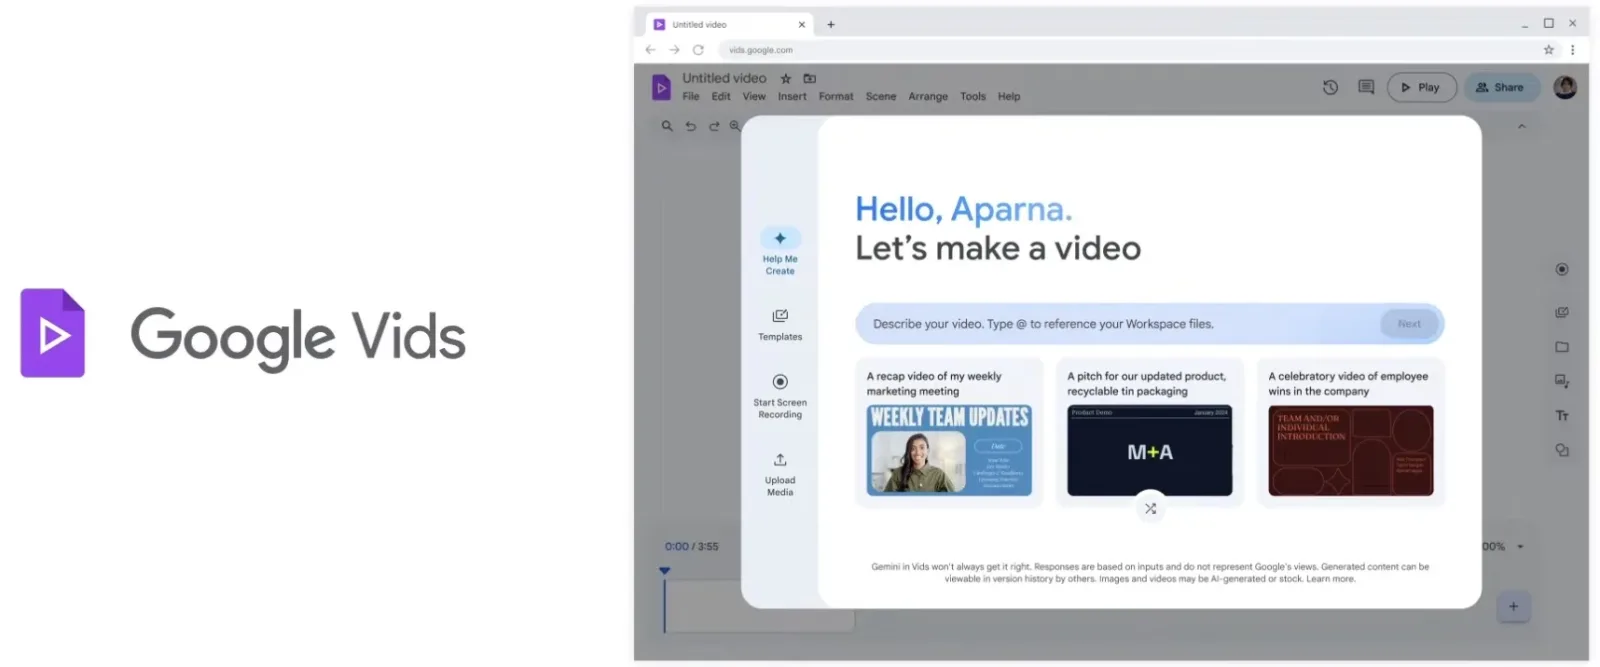The height and width of the screenshot is (667, 1600).
Task: Open the zoom percentage dropdown
Action: pyautogui.click(x=1520, y=546)
